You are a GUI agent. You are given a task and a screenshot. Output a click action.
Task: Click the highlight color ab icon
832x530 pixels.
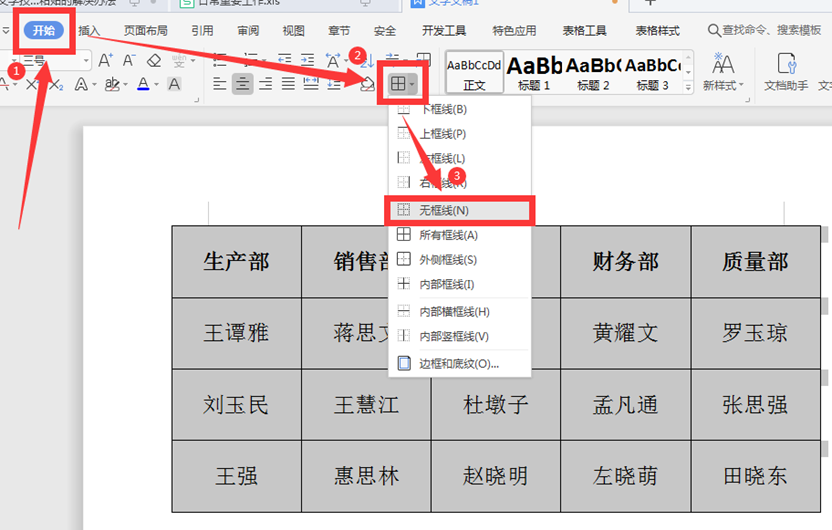coord(112,84)
